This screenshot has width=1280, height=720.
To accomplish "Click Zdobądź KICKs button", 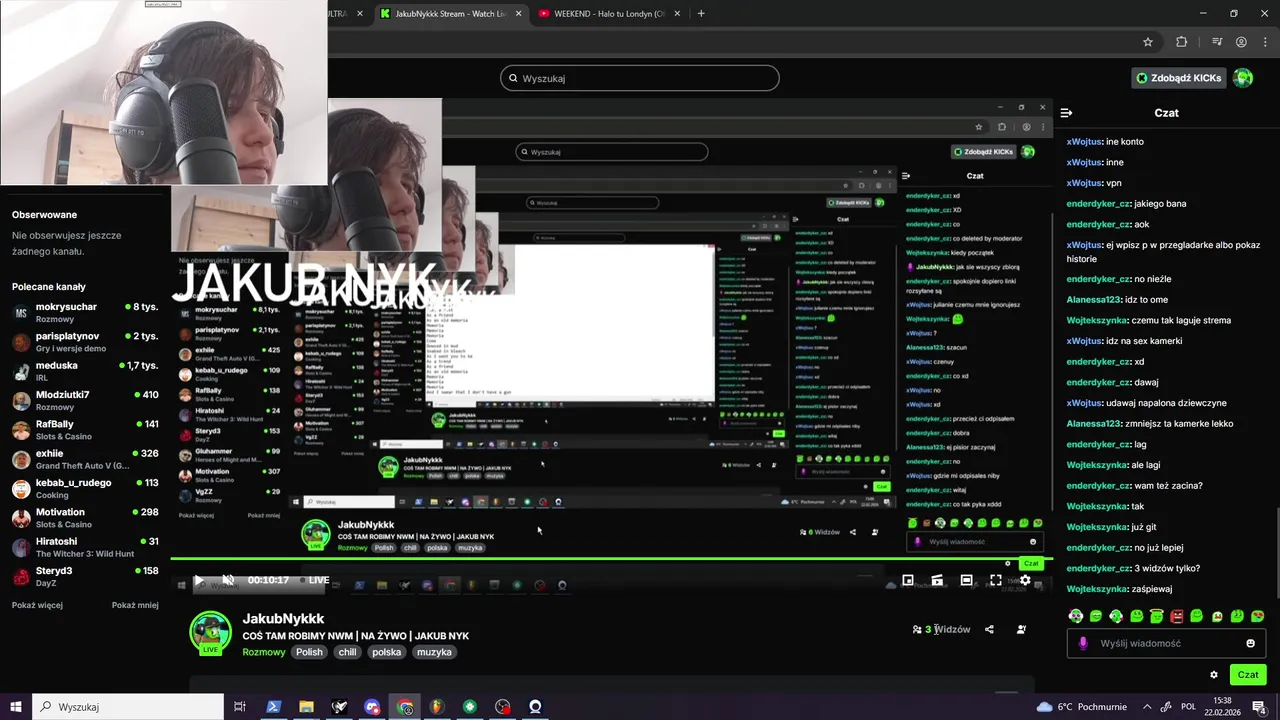I will [1179, 78].
